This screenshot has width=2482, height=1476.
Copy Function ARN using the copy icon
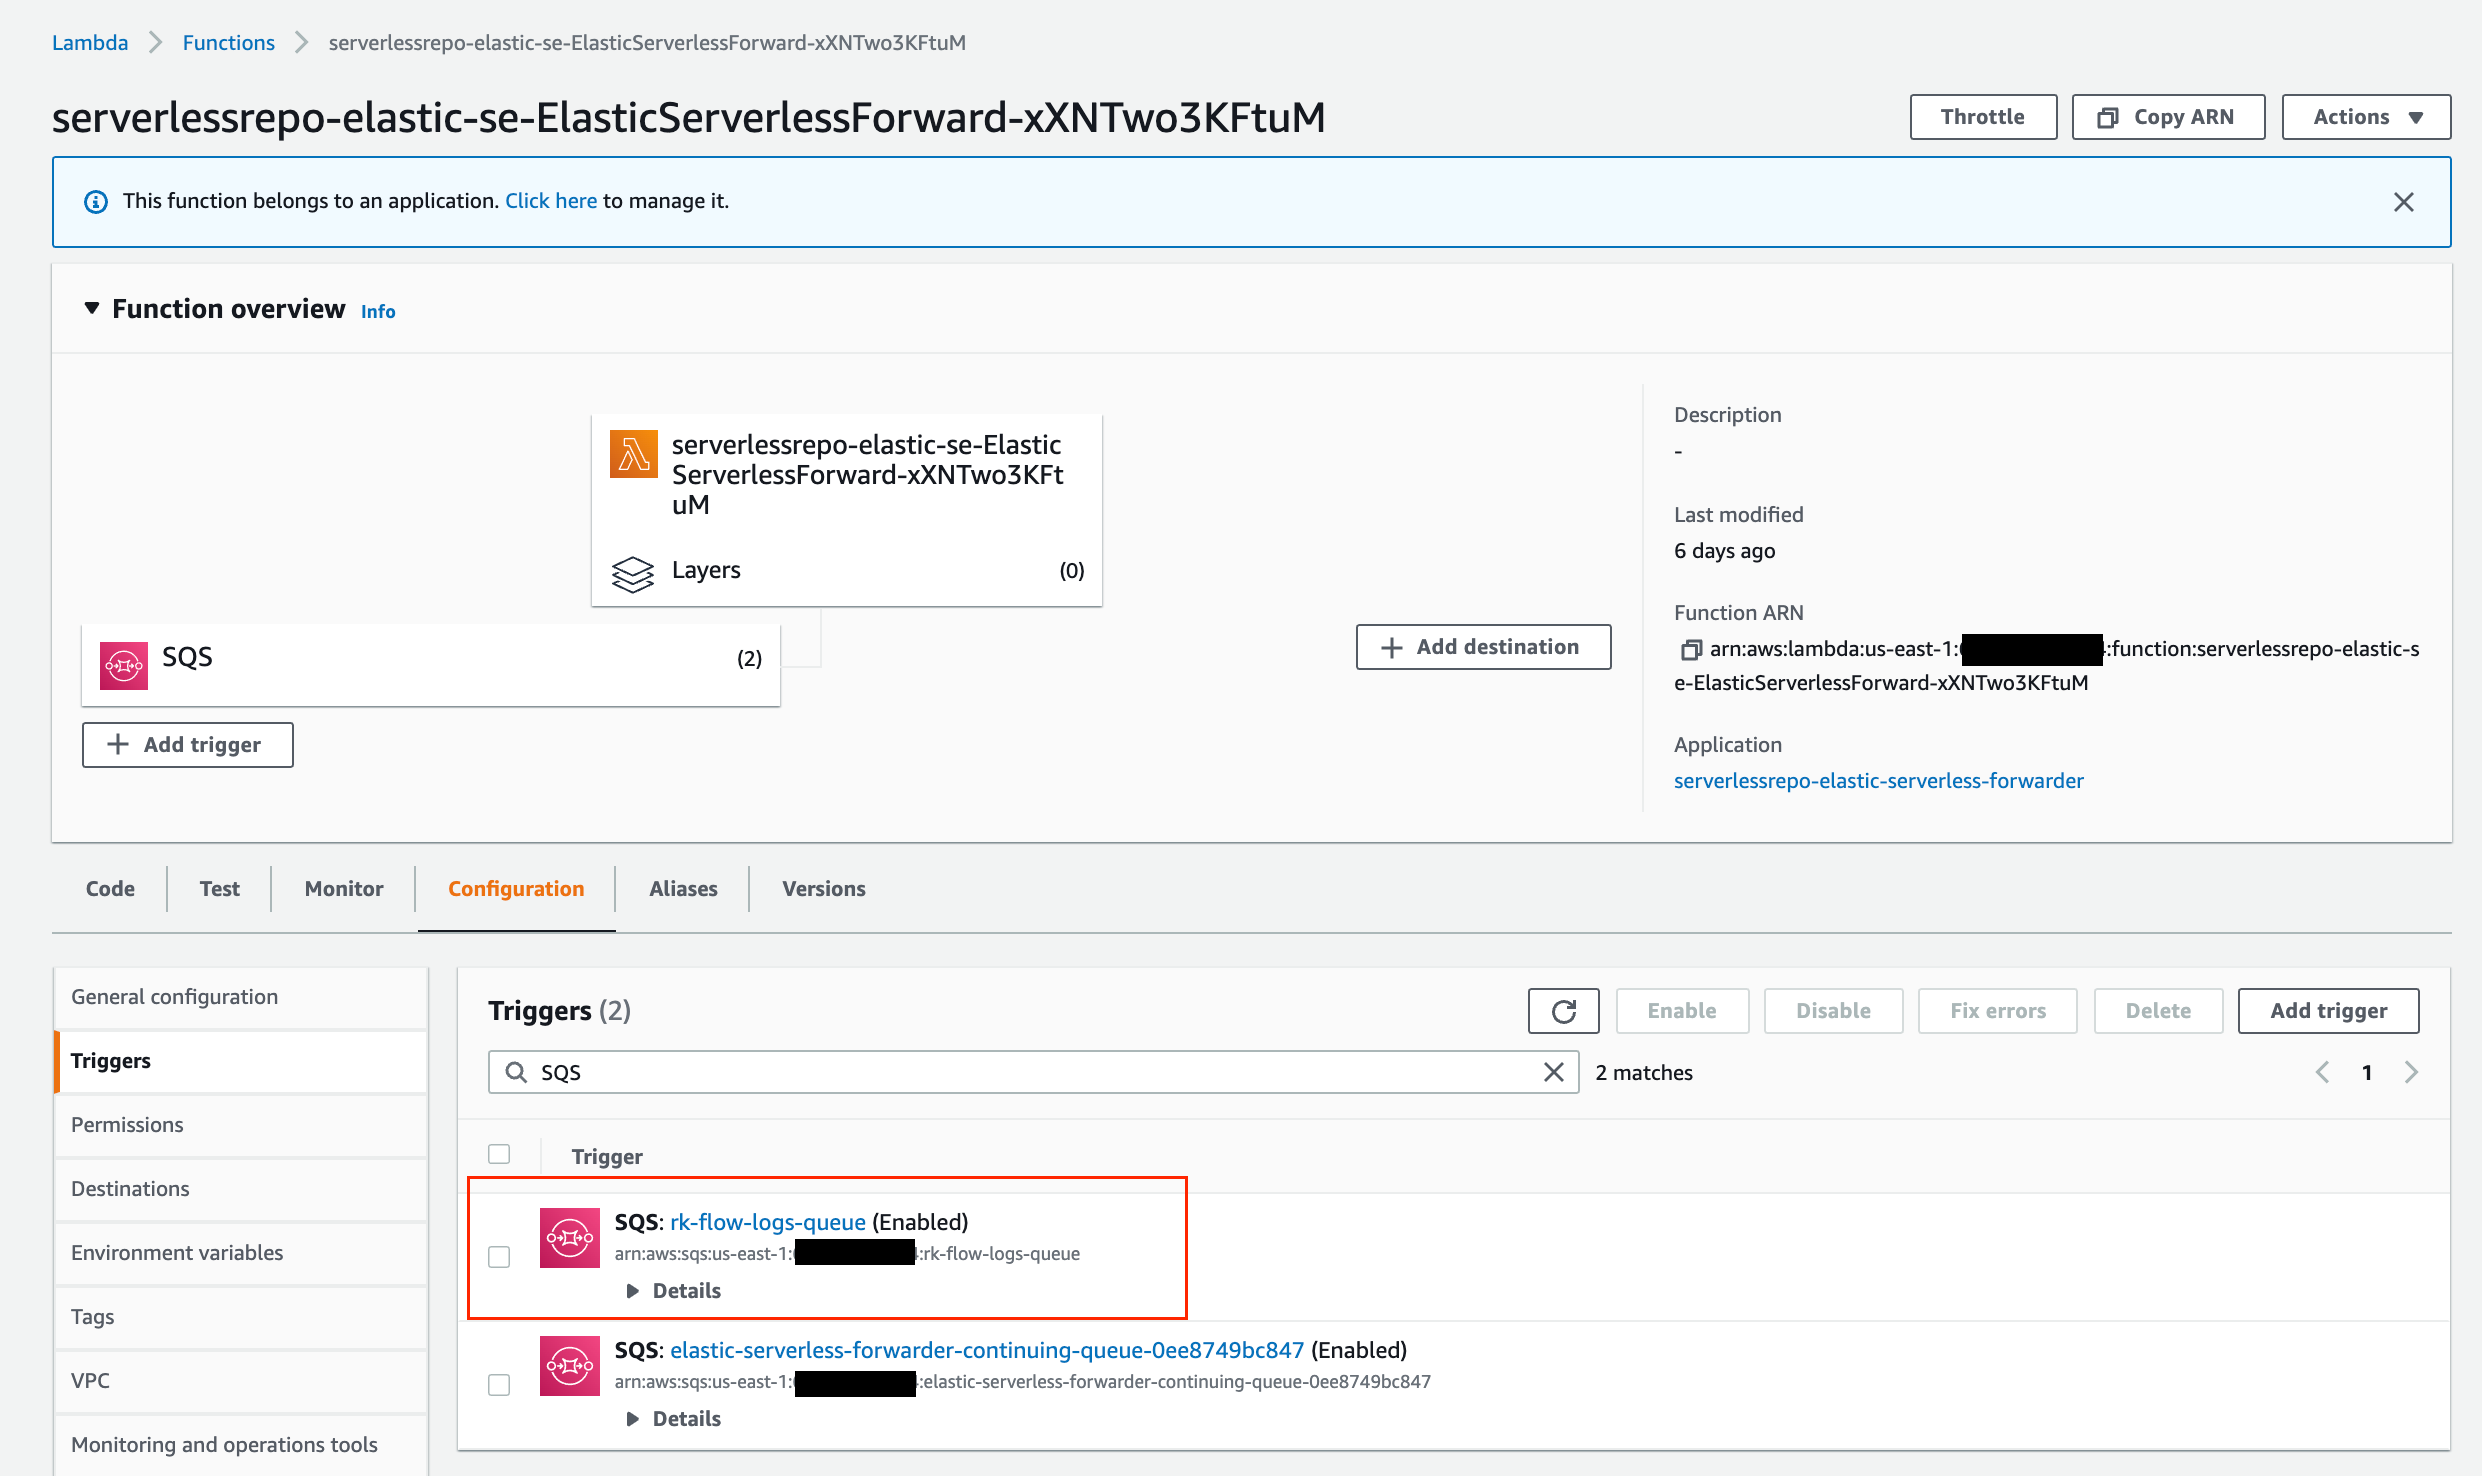coord(1690,650)
